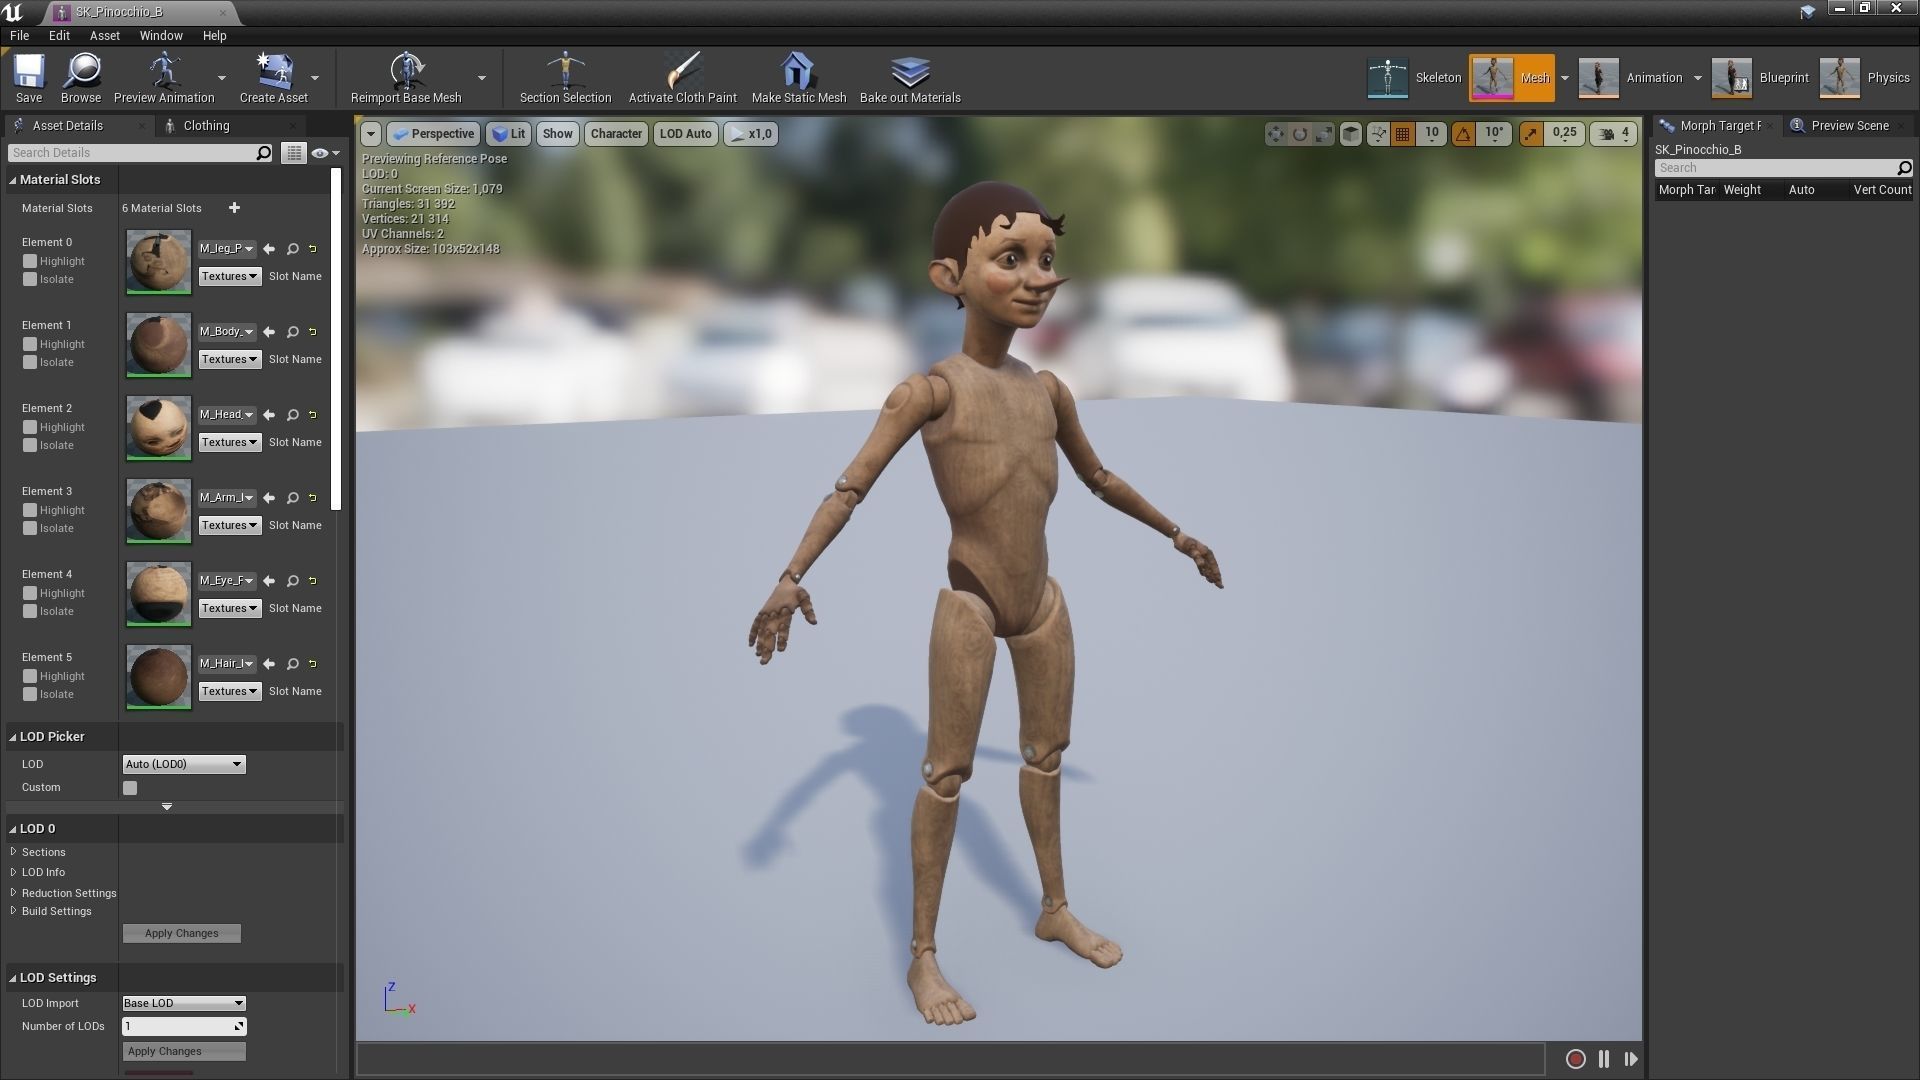The height and width of the screenshot is (1080, 1920).
Task: Click the record animation button
Action: [x=1575, y=1059]
